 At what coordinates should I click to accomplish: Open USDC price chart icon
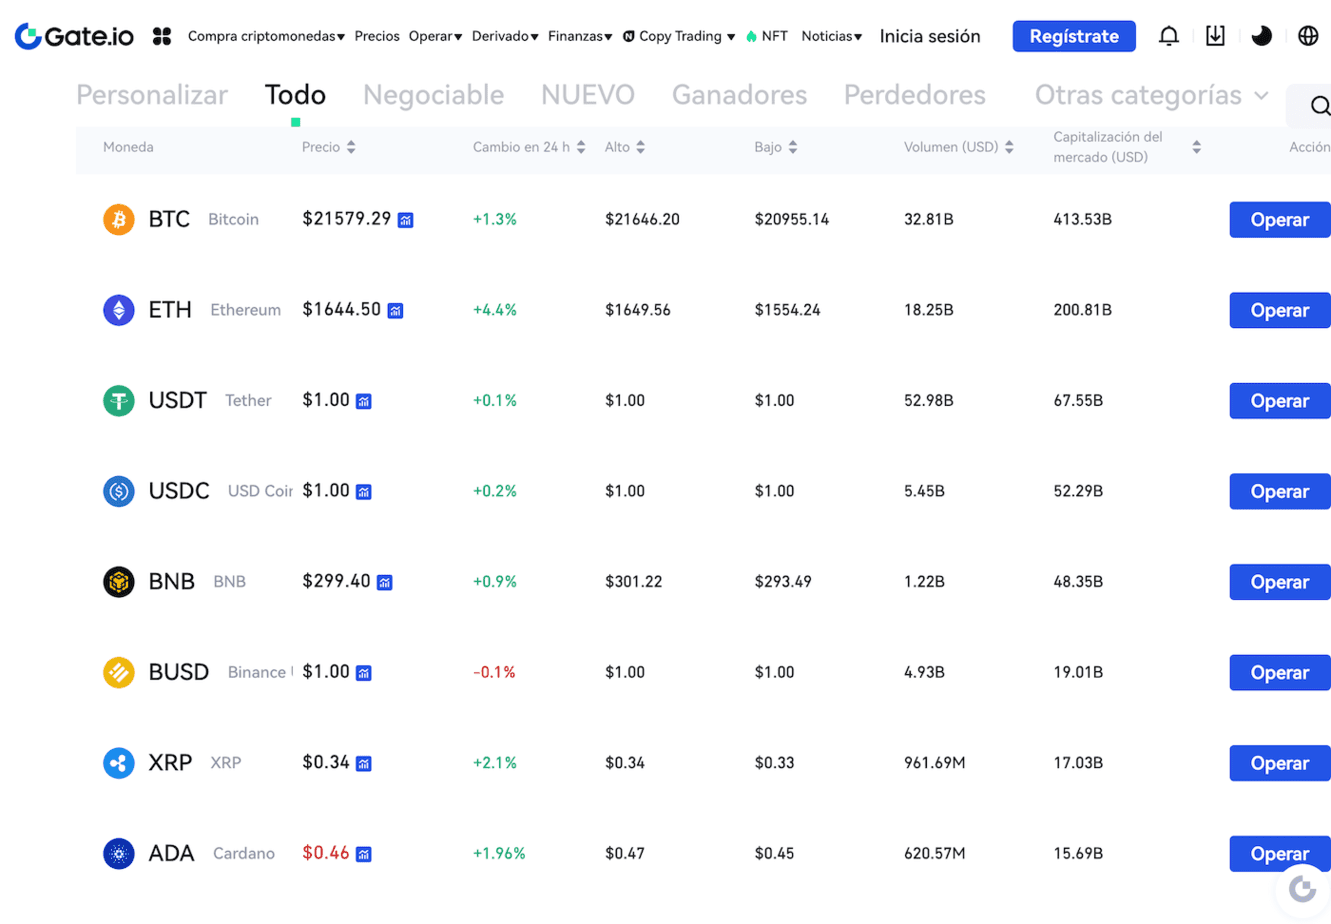point(364,492)
